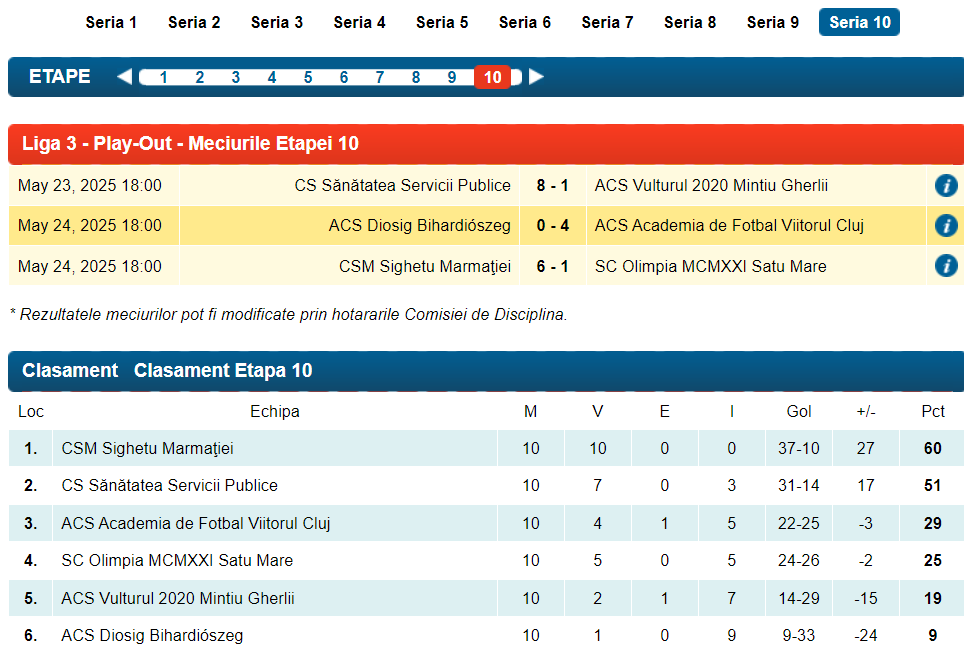The image size is (964, 672).
Task: Click the Clasament Etapa 10 header
Action: (x=223, y=370)
